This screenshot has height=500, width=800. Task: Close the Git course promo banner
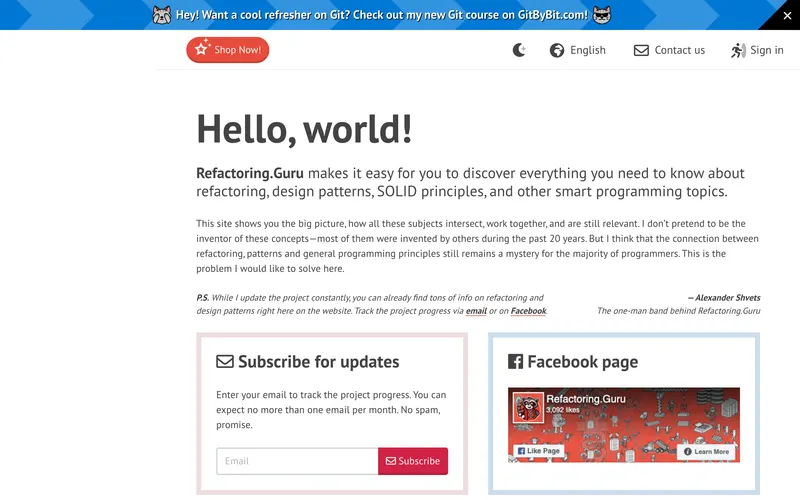pyautogui.click(x=787, y=15)
